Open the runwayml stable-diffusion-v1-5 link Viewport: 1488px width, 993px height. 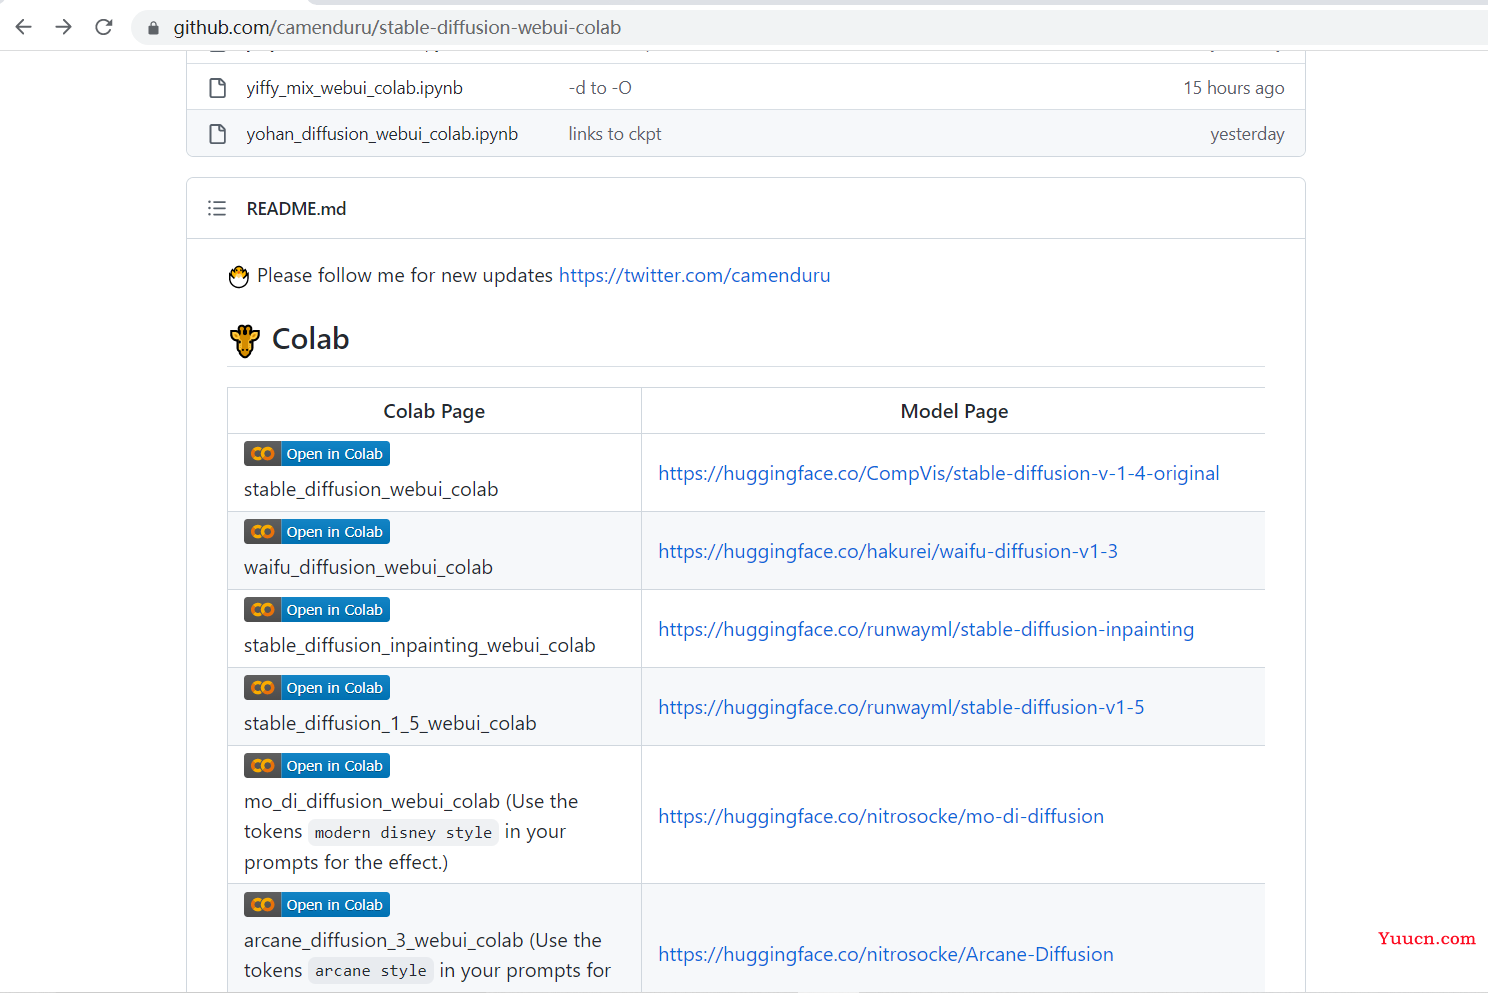(901, 707)
